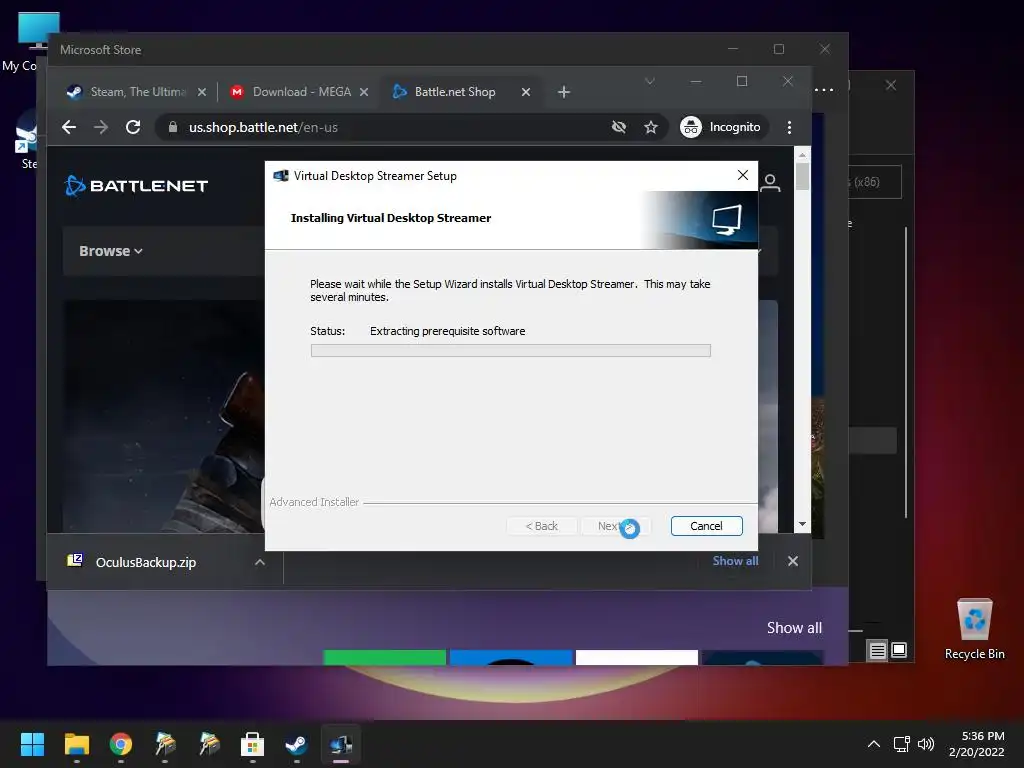The image size is (1024, 768).
Task: Open the Recycle Bin desktop icon
Action: tap(974, 628)
